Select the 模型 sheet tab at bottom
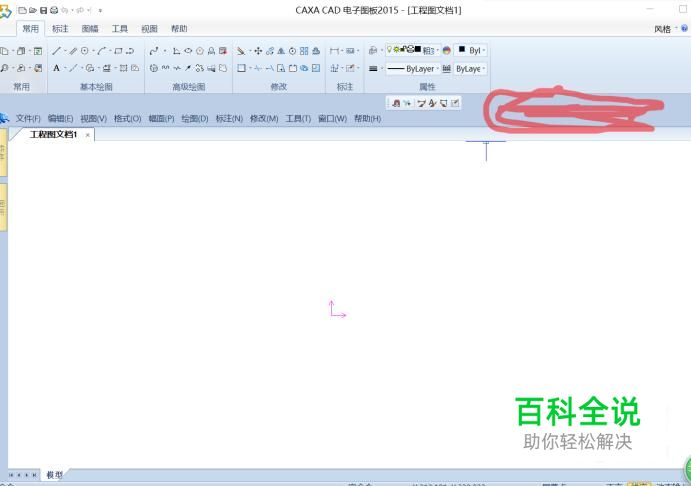The height and width of the screenshot is (486, 691). pos(55,475)
